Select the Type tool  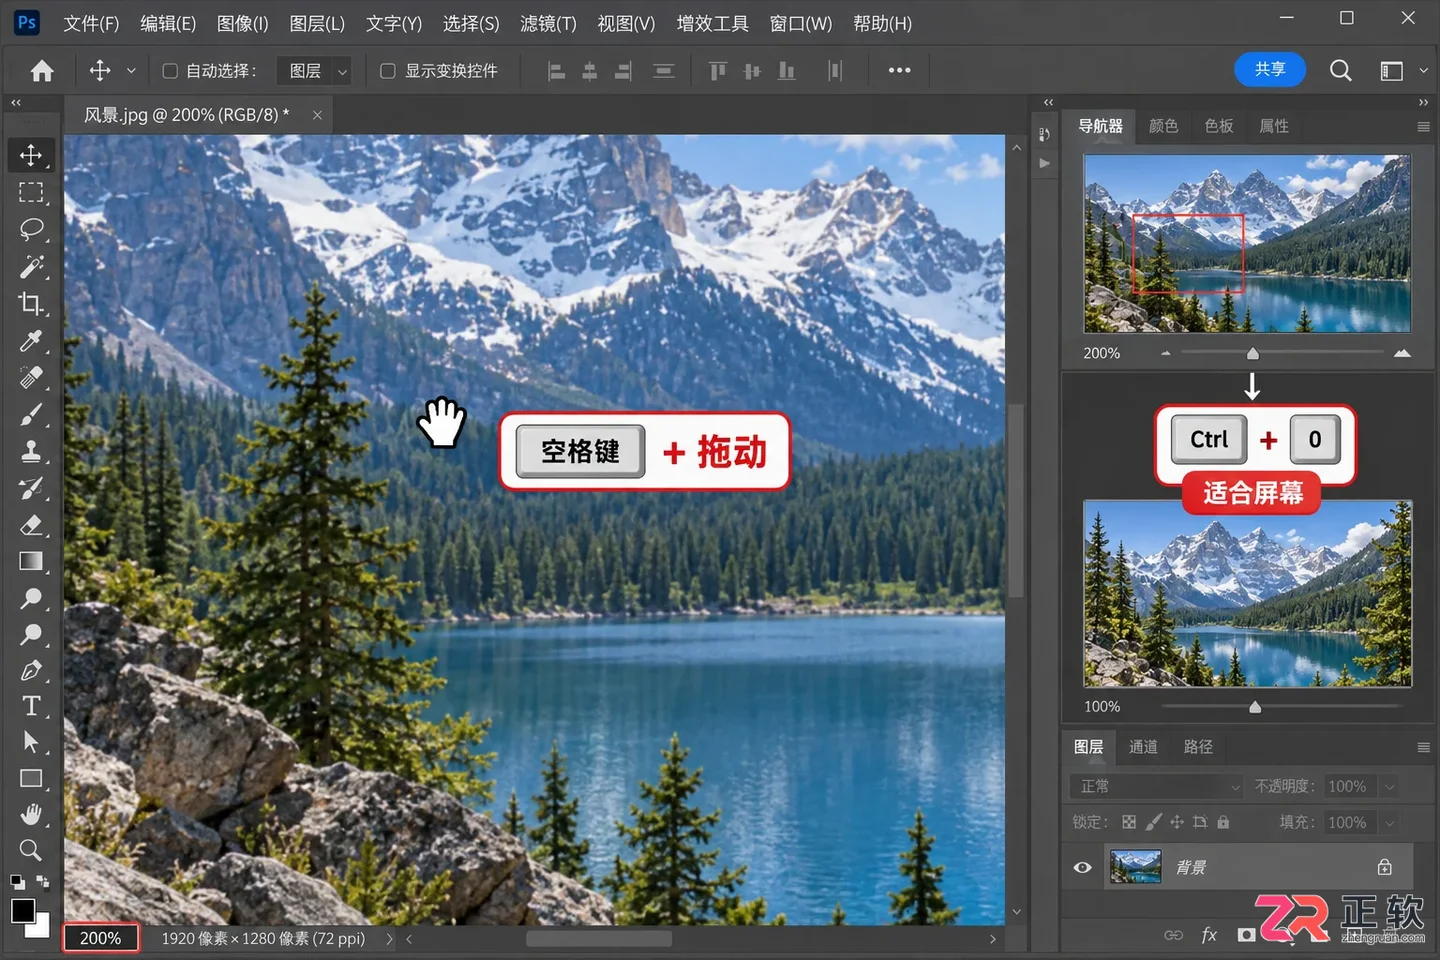(x=31, y=706)
